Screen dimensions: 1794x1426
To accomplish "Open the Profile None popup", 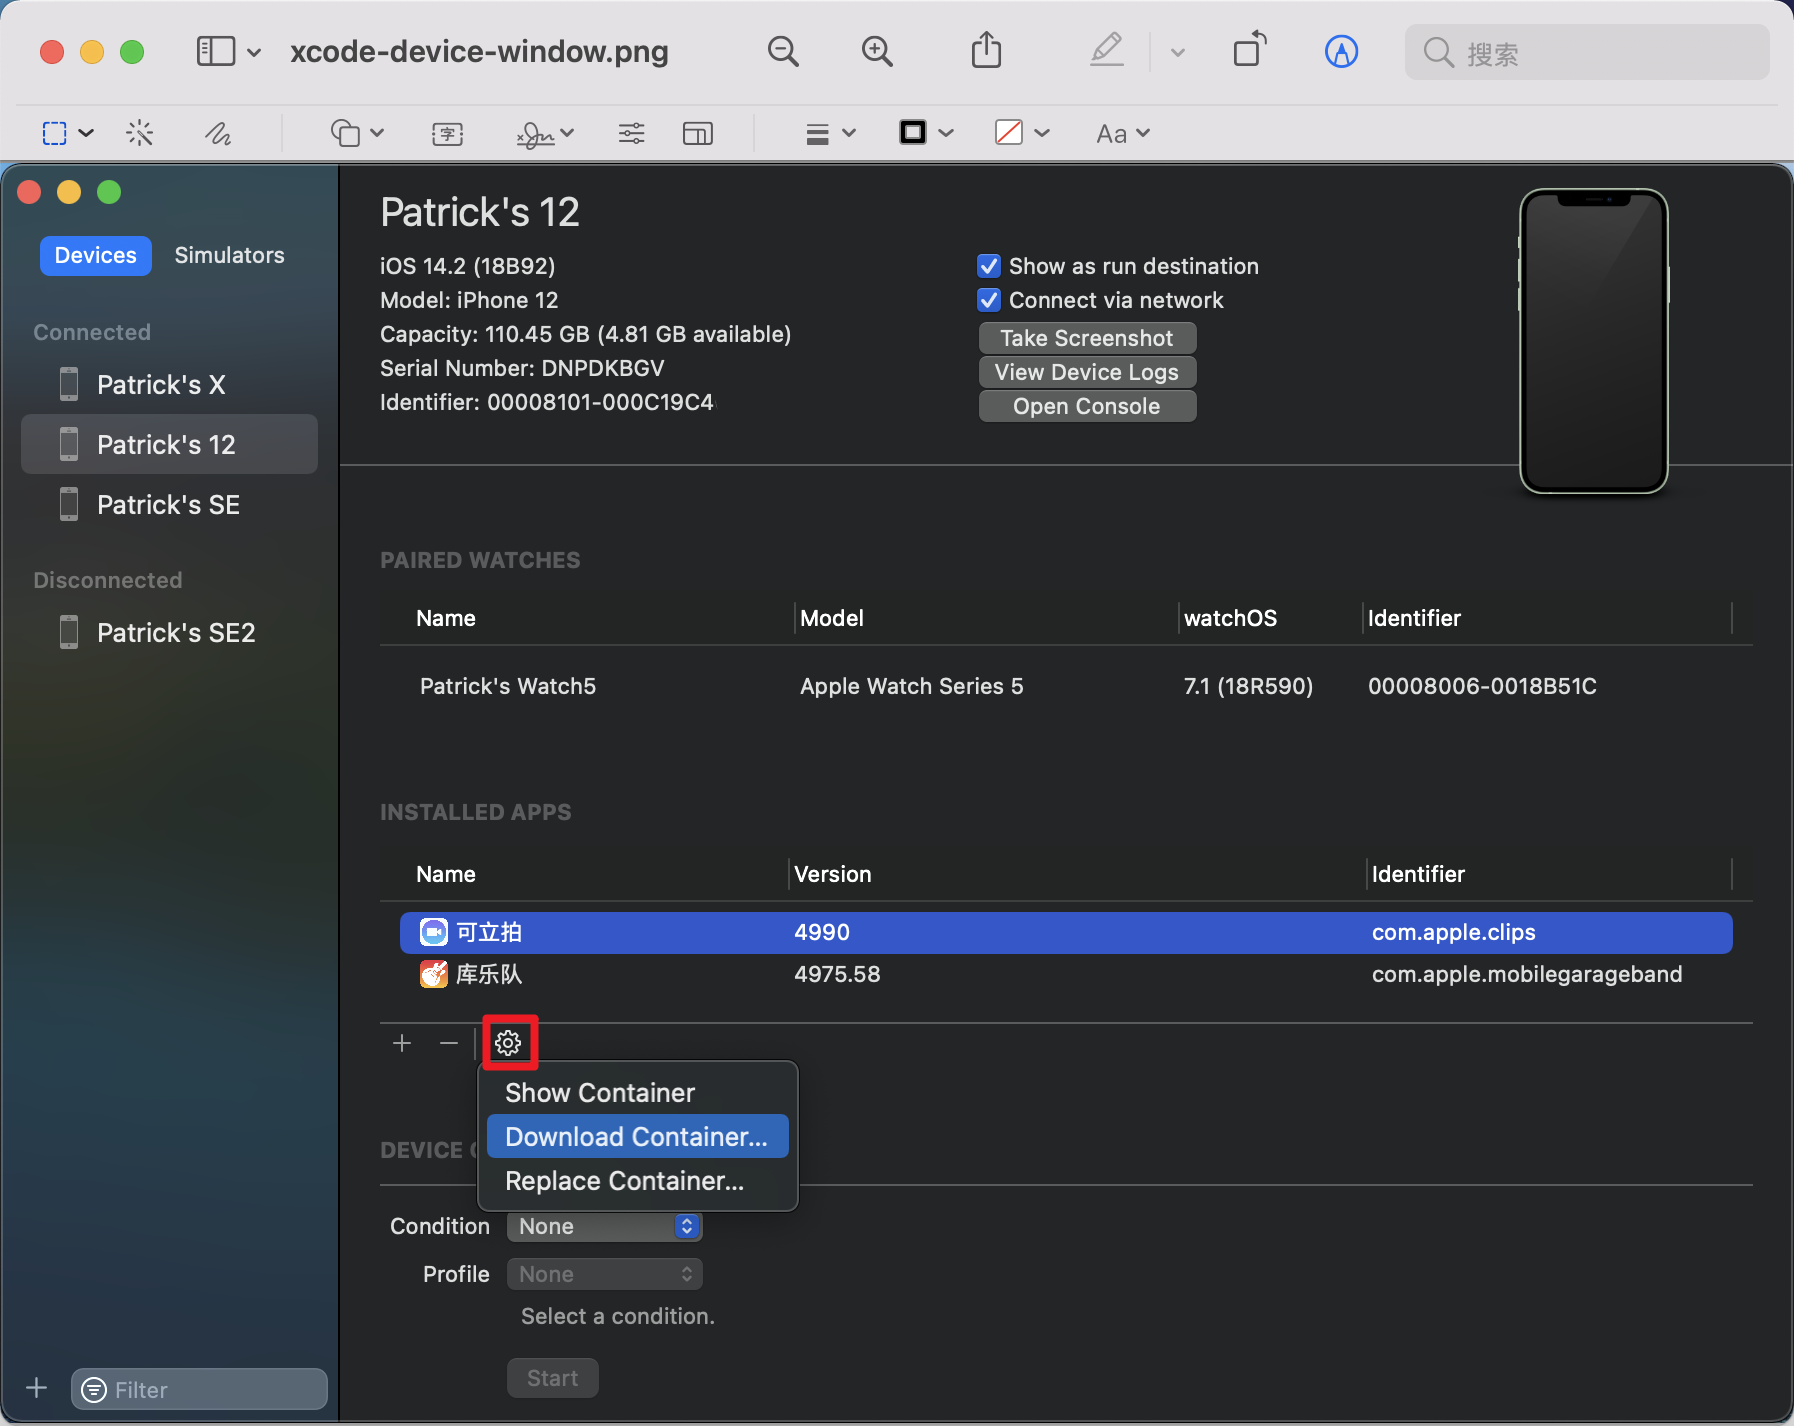I will 605,1274.
